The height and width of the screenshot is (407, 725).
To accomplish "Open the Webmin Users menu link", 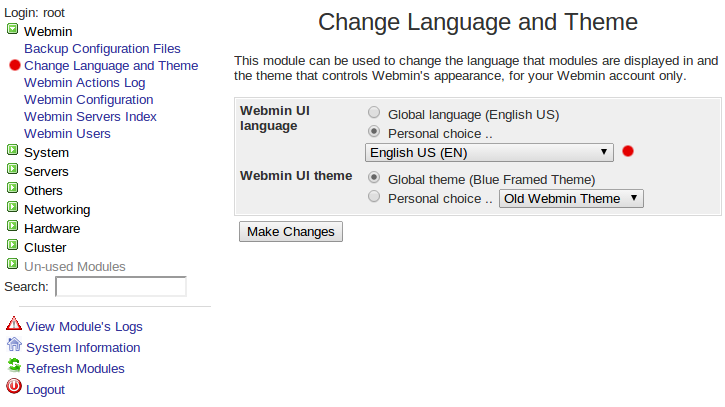I will [68, 134].
